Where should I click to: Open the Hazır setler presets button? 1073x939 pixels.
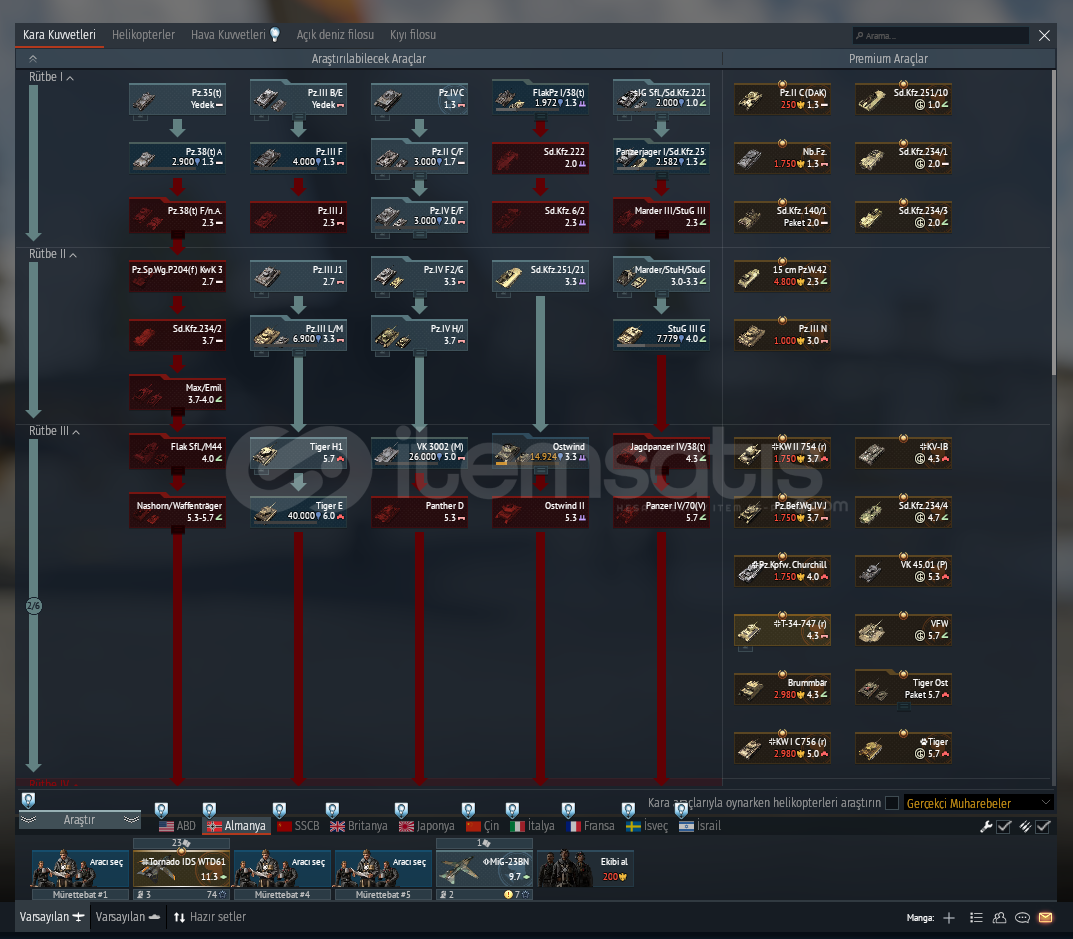[209, 917]
